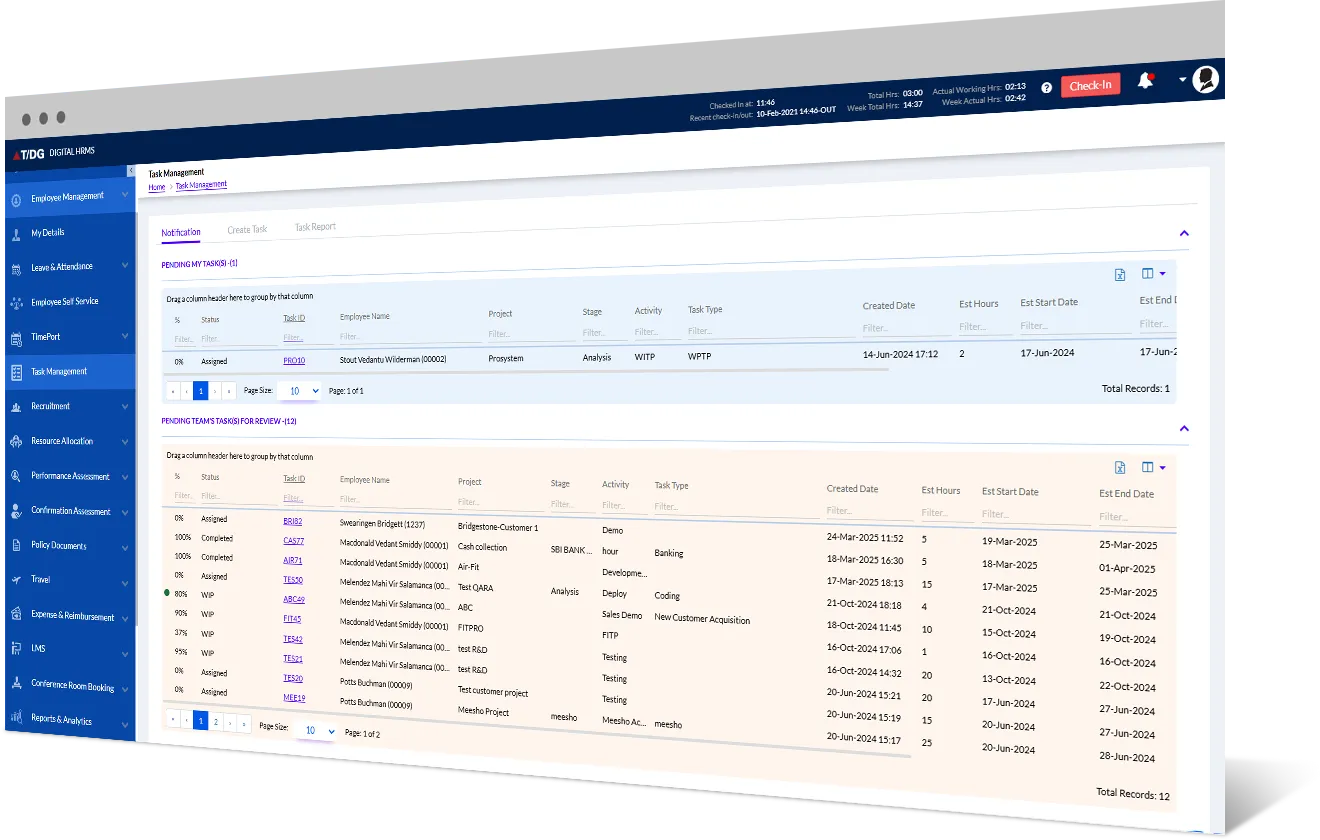The height and width of the screenshot is (840, 1320).
Task: Open the notifications bell icon
Action: pyautogui.click(x=1145, y=81)
